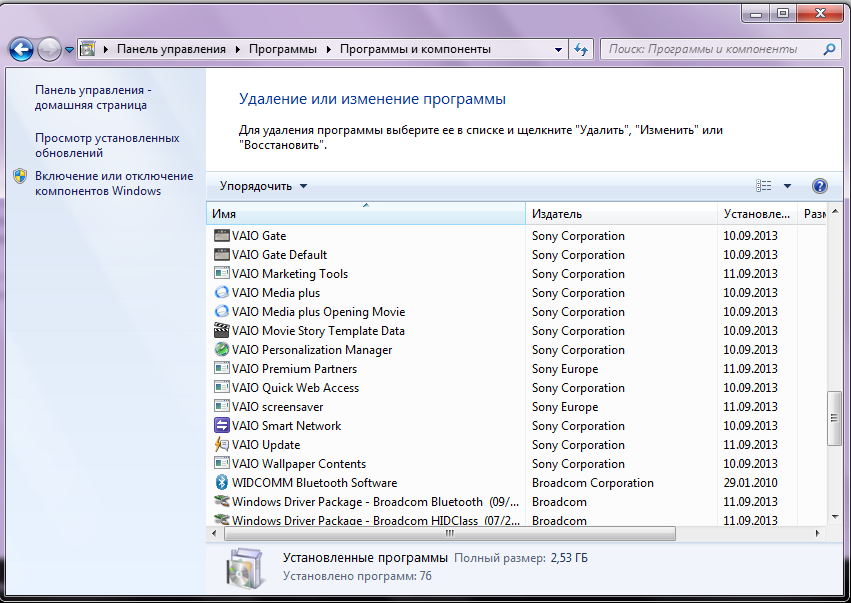Click the VAIO Movie Story Template Data clapperboard icon

coord(221,331)
